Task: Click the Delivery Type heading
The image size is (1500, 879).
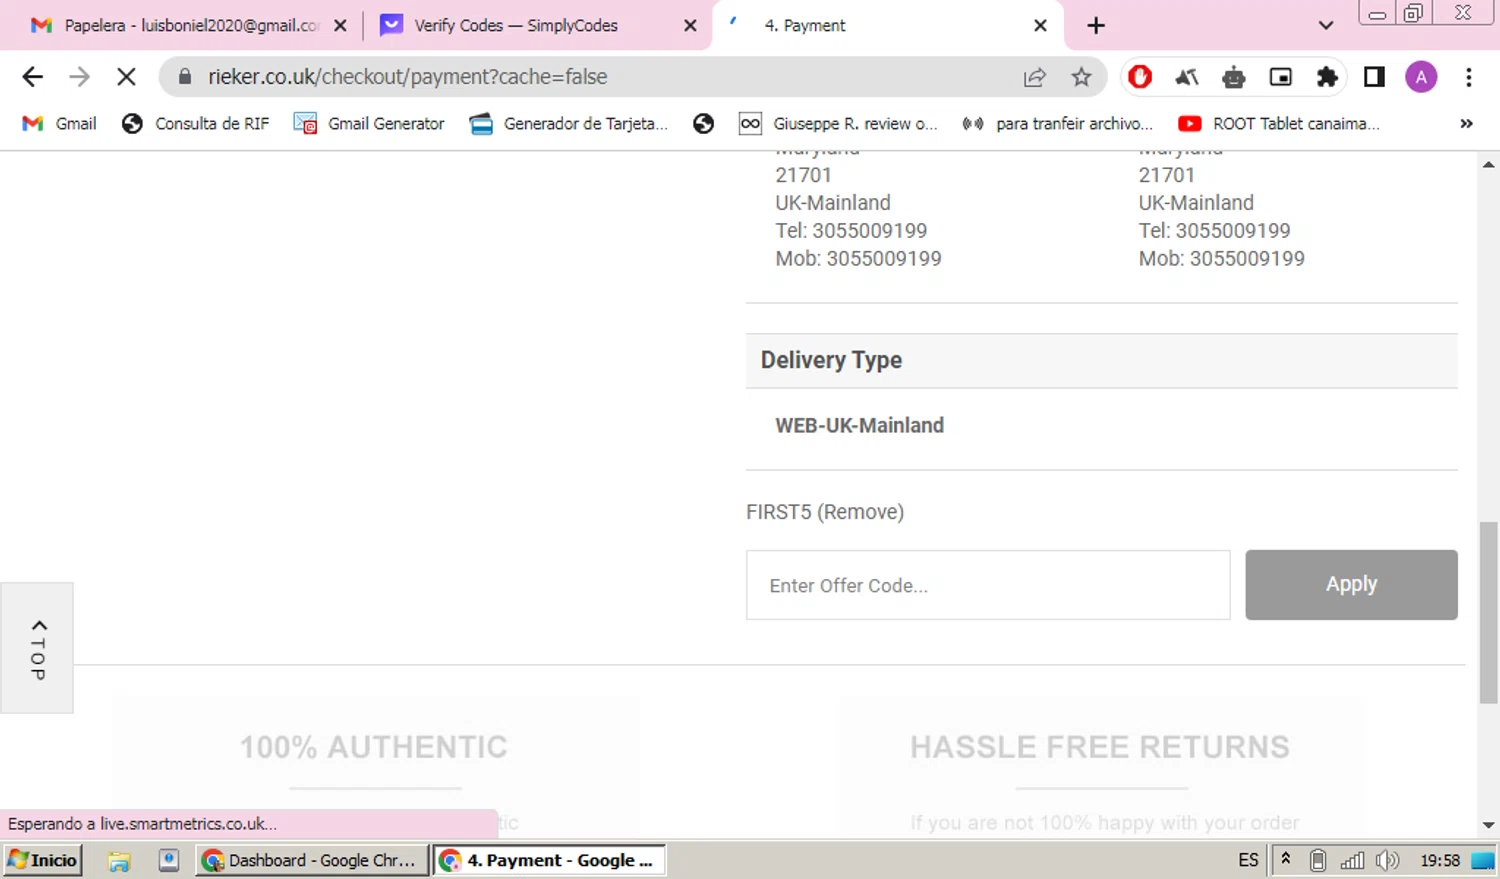Action: click(x=831, y=360)
